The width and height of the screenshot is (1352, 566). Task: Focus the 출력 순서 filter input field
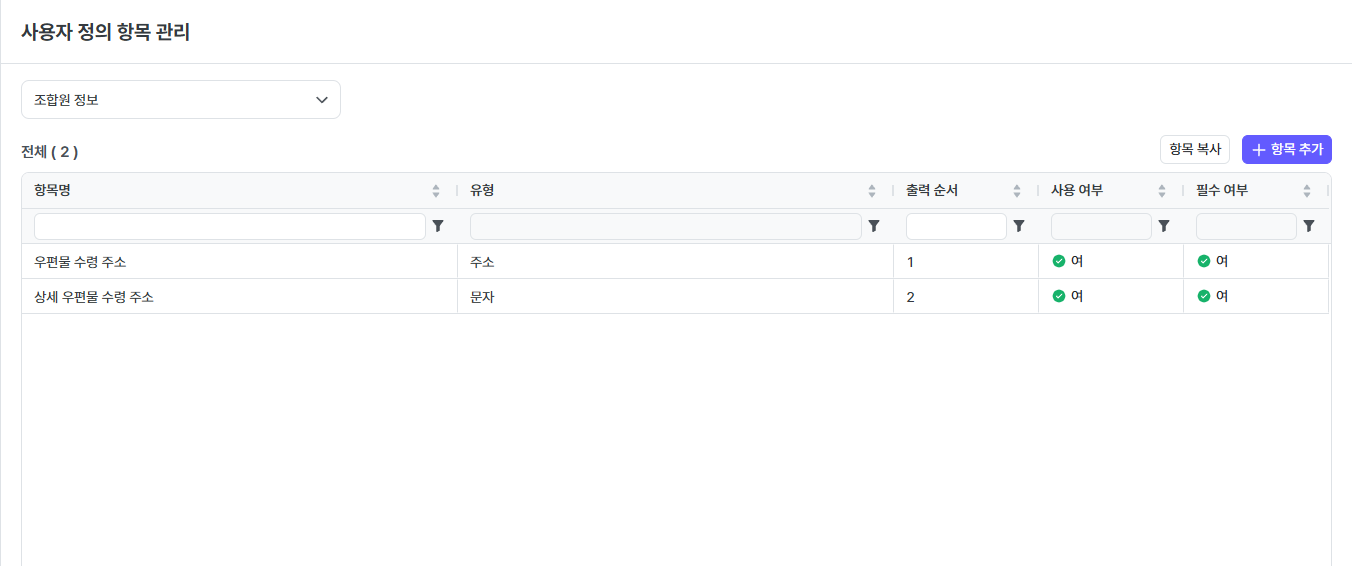pos(956,226)
